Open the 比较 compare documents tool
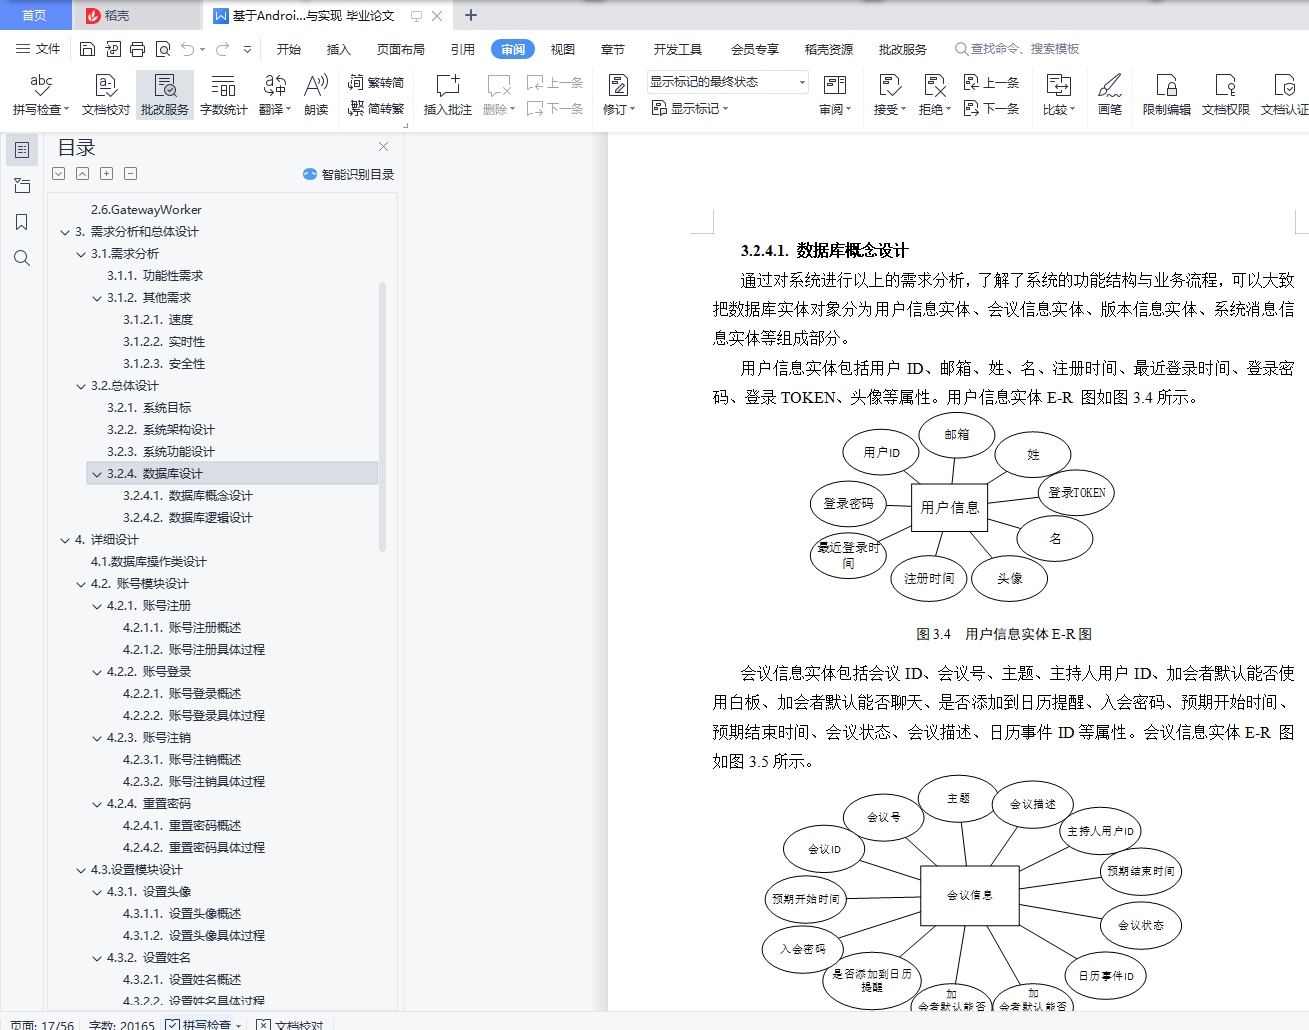 (x=1058, y=95)
